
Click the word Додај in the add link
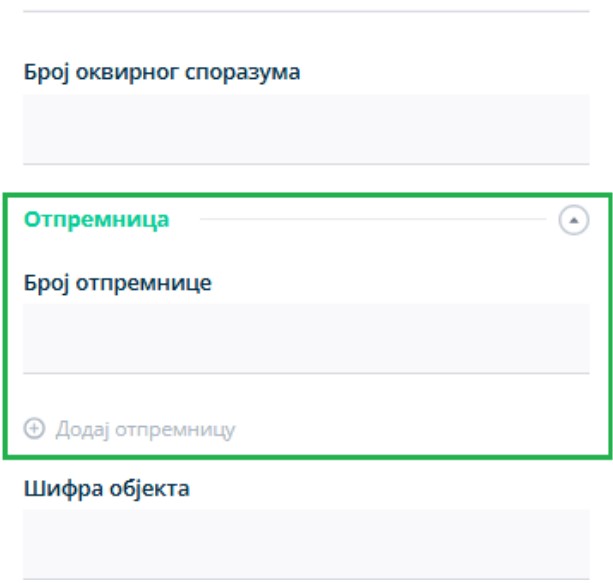click(x=82, y=430)
